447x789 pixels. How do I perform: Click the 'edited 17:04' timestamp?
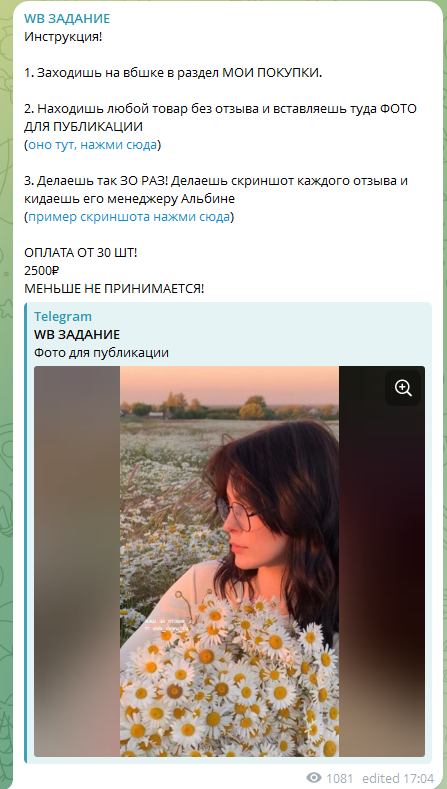(398, 778)
